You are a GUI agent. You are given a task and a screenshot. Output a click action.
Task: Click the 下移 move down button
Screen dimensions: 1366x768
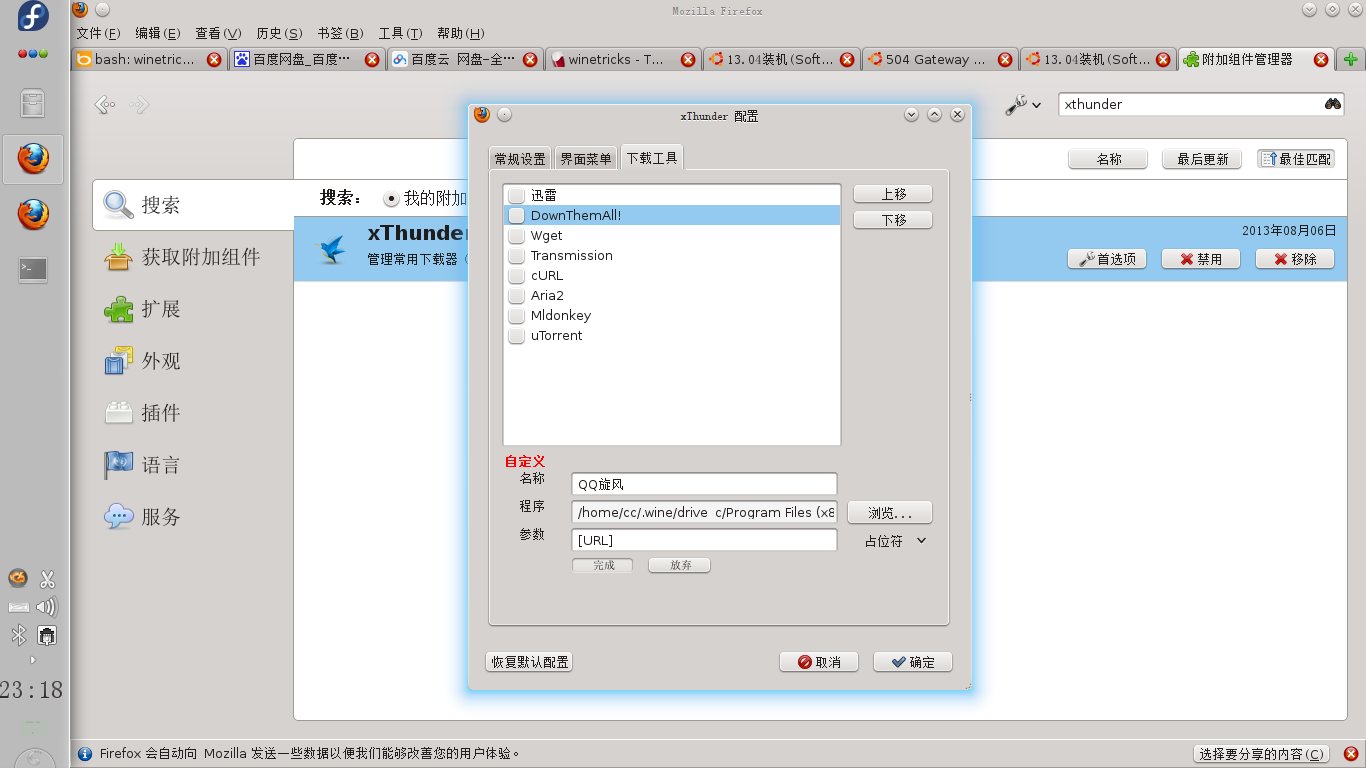click(x=893, y=220)
